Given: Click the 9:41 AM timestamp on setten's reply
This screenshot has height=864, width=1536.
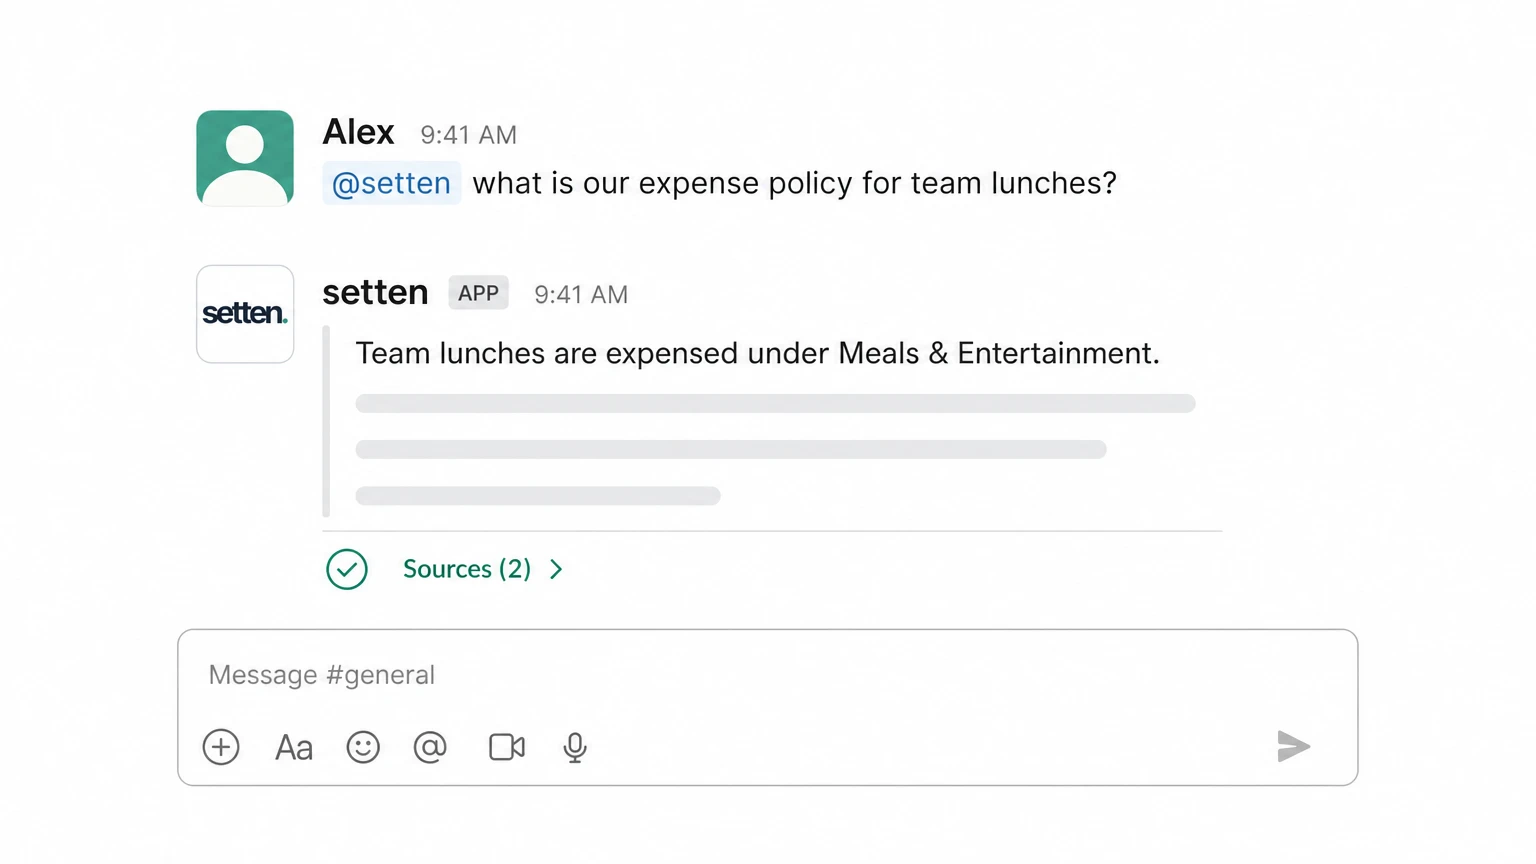Looking at the screenshot, I should [581, 295].
